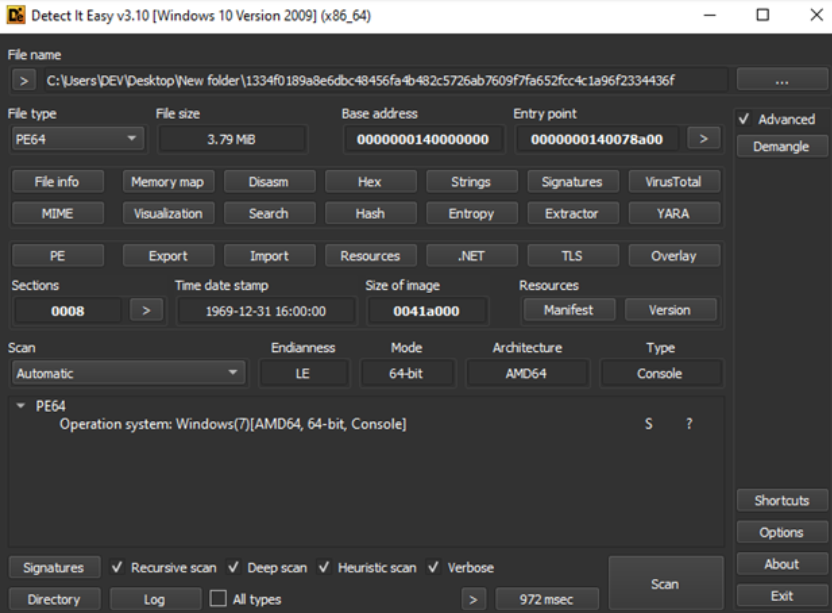Open the Entropy view
This screenshot has width=832, height=613.
[472, 213]
